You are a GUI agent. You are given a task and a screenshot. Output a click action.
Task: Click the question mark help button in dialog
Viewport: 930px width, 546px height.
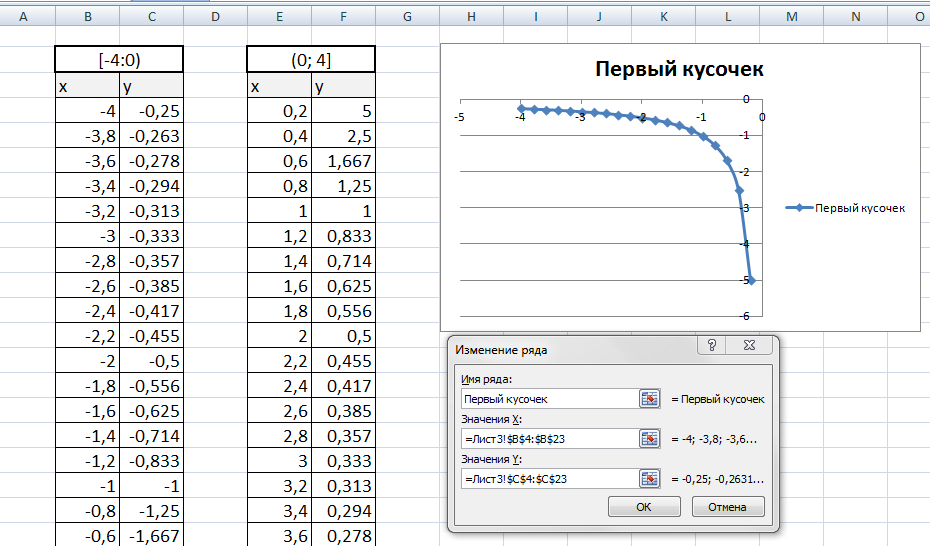(x=712, y=346)
